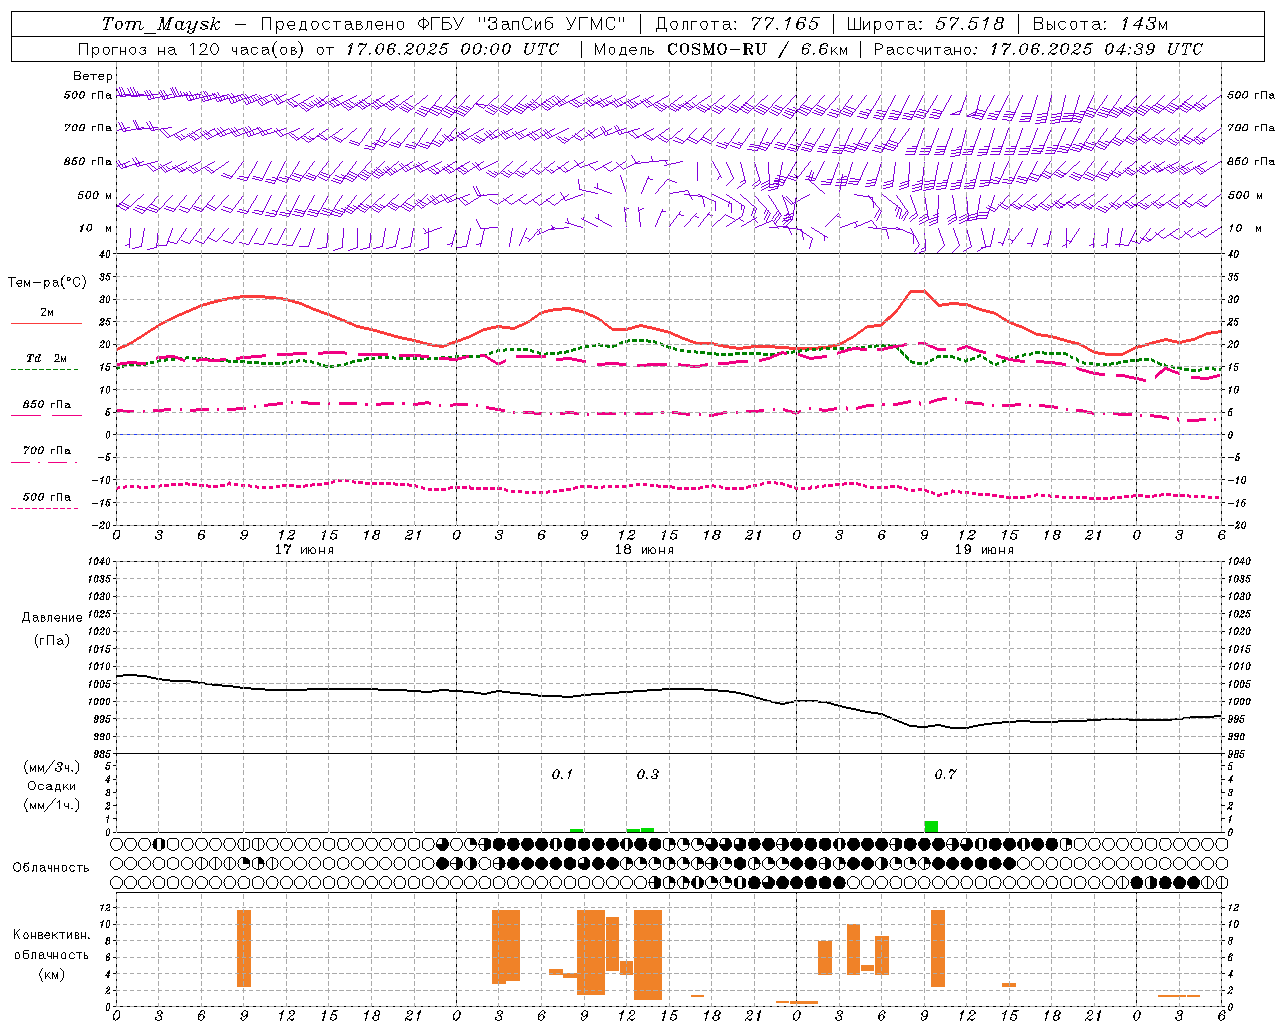
Task: Click the "Осадки" precipitation label
Action: click(x=52, y=786)
